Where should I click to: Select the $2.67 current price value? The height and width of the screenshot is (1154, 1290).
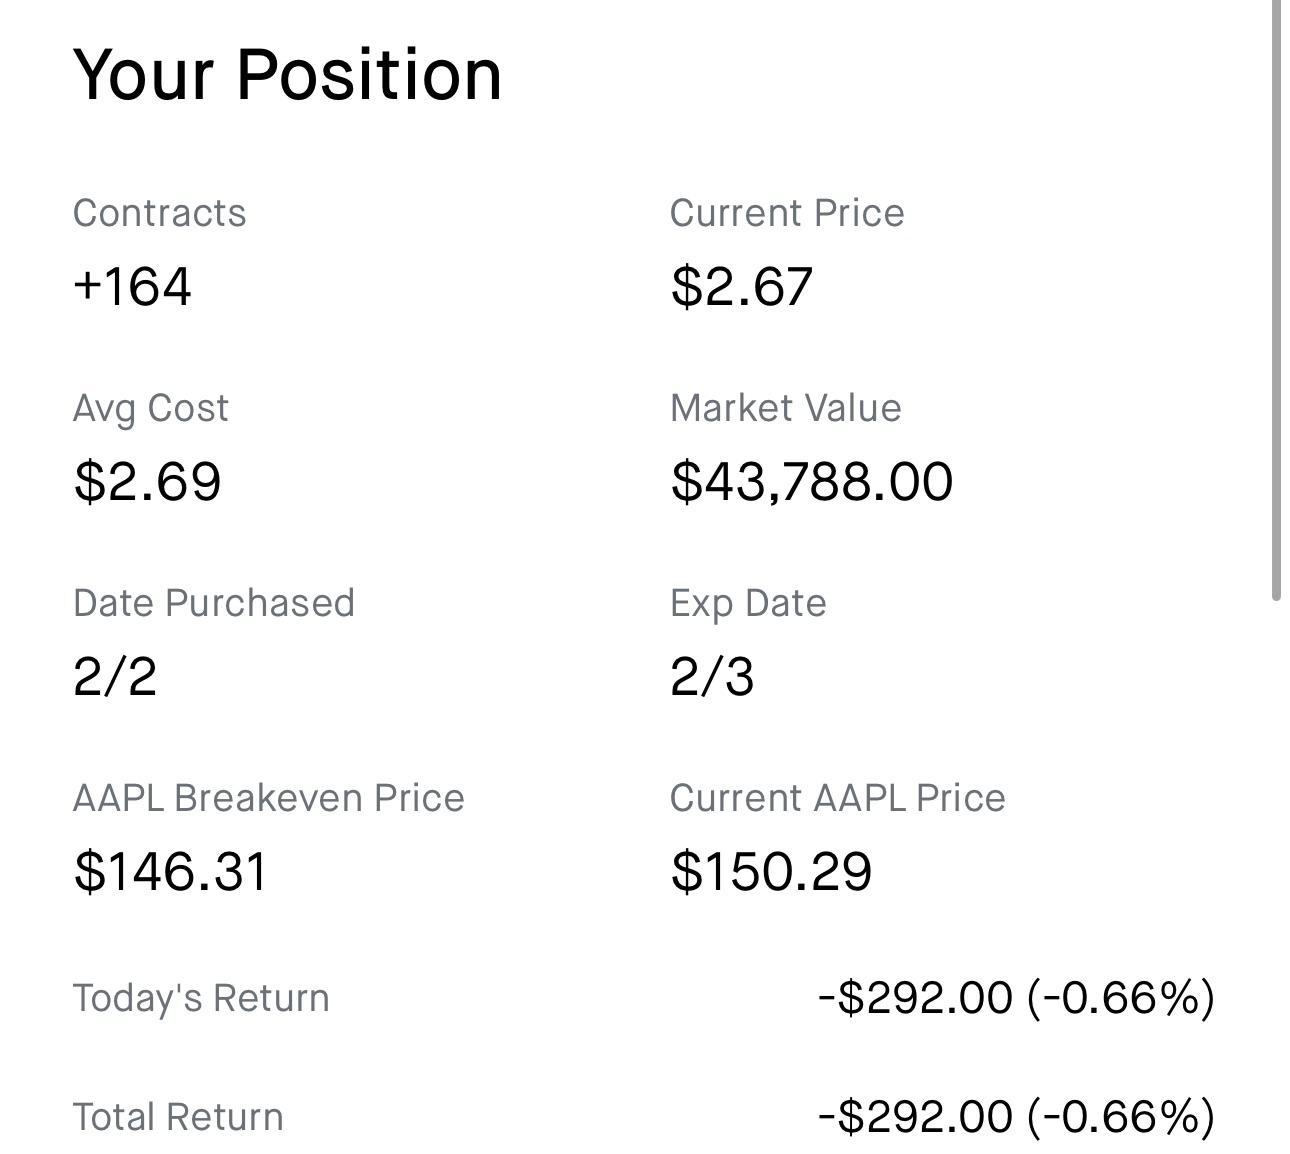point(741,286)
